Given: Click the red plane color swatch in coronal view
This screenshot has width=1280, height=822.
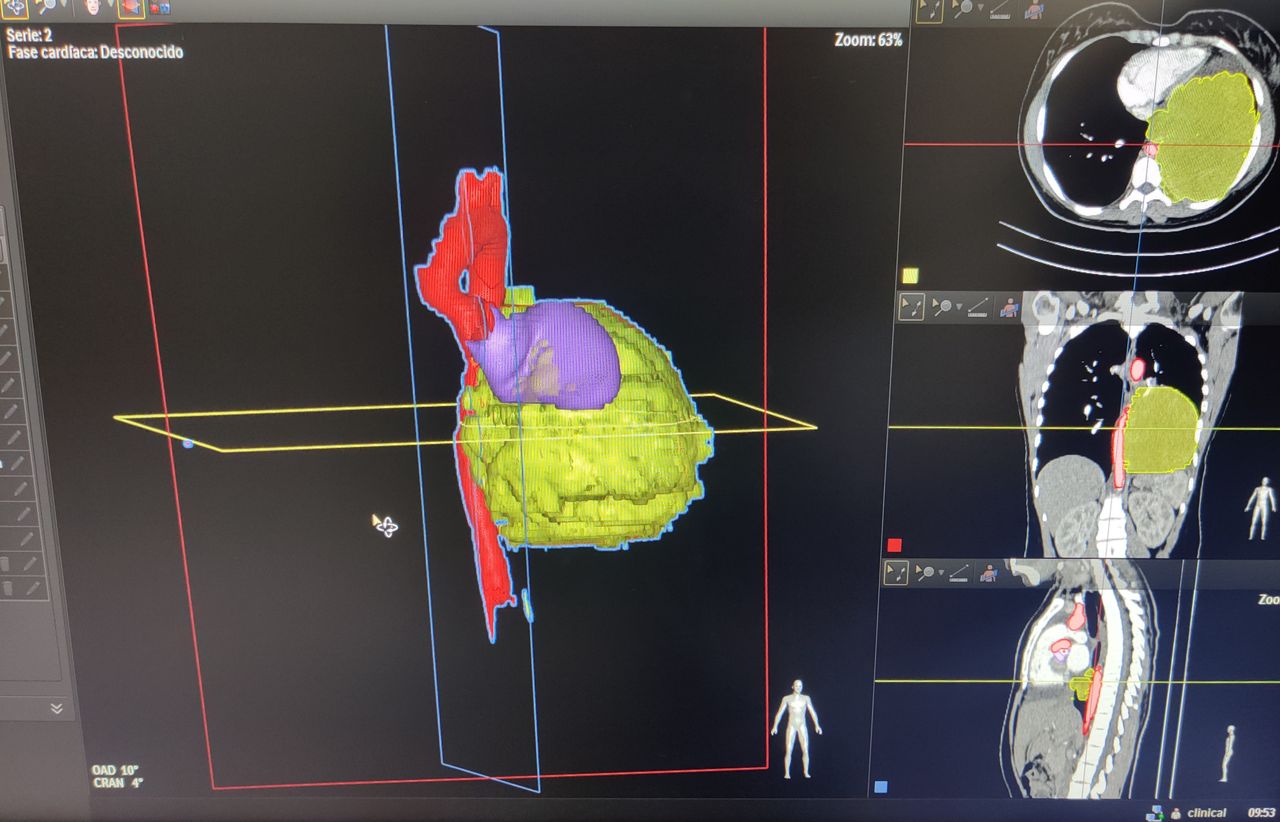Looking at the screenshot, I should coord(894,545).
